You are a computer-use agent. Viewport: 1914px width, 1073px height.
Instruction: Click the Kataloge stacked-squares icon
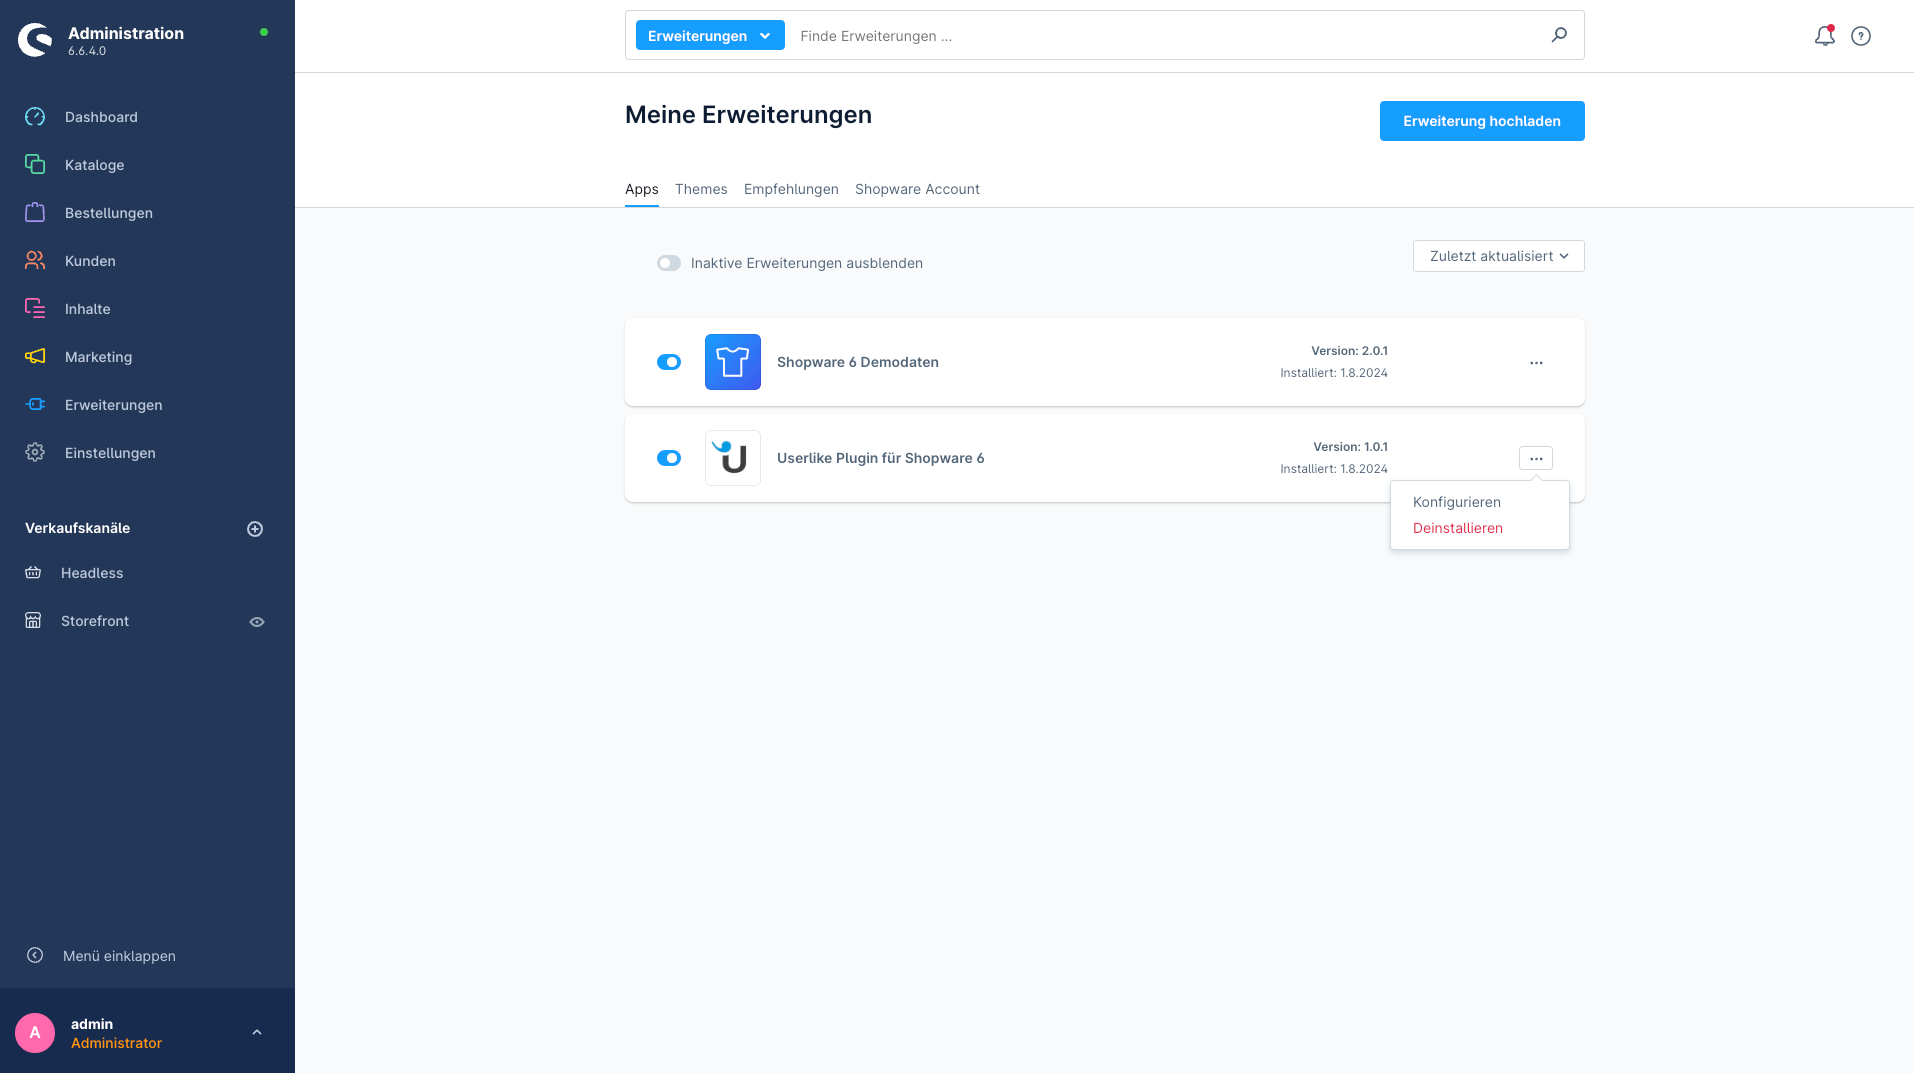click(x=35, y=165)
